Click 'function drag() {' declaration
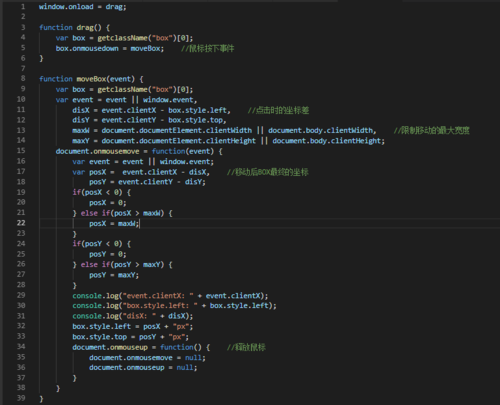 (x=74, y=28)
